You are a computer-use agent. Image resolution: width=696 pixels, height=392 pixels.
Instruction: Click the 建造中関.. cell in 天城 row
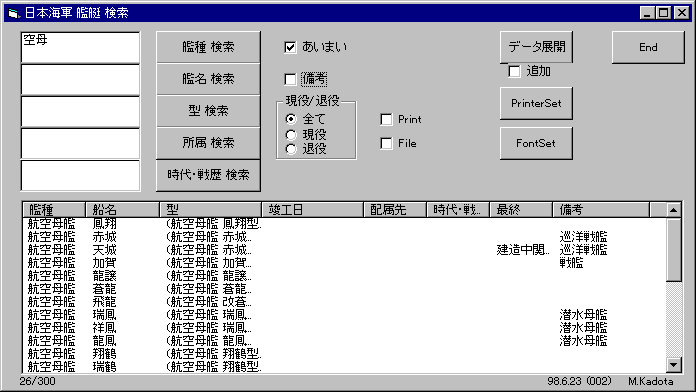[x=523, y=250]
